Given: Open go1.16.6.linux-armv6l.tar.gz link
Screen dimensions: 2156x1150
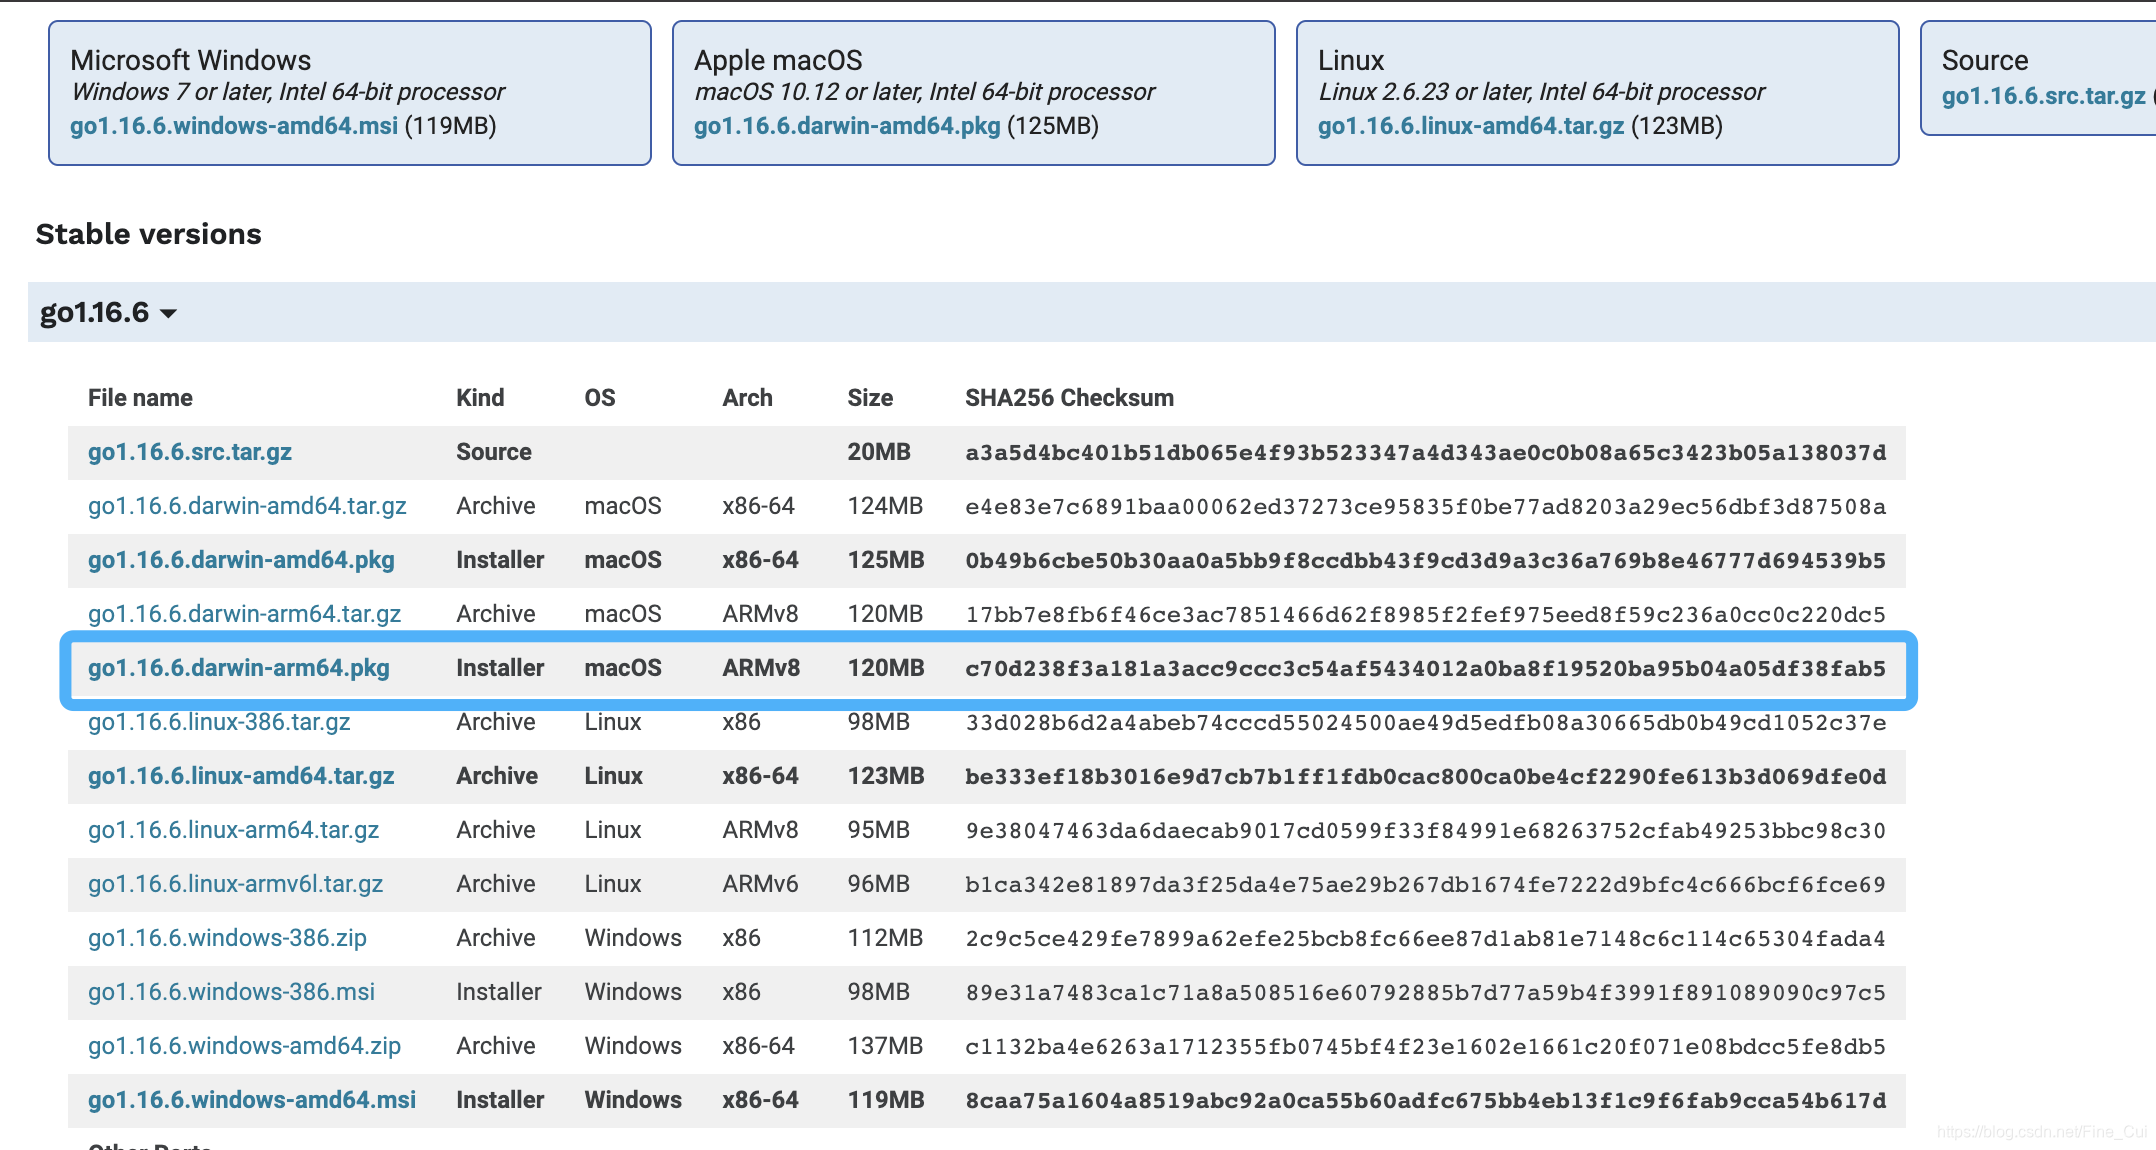Looking at the screenshot, I should [x=235, y=884].
